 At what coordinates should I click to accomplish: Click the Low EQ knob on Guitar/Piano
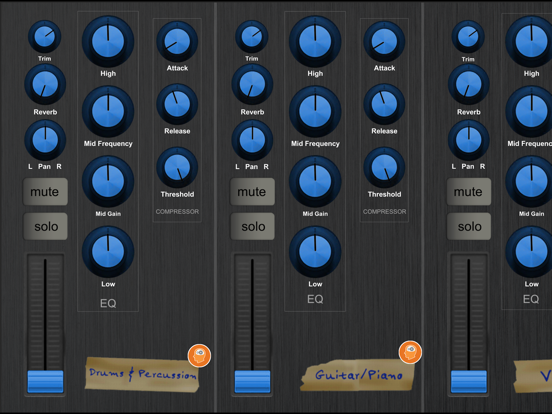(315, 252)
